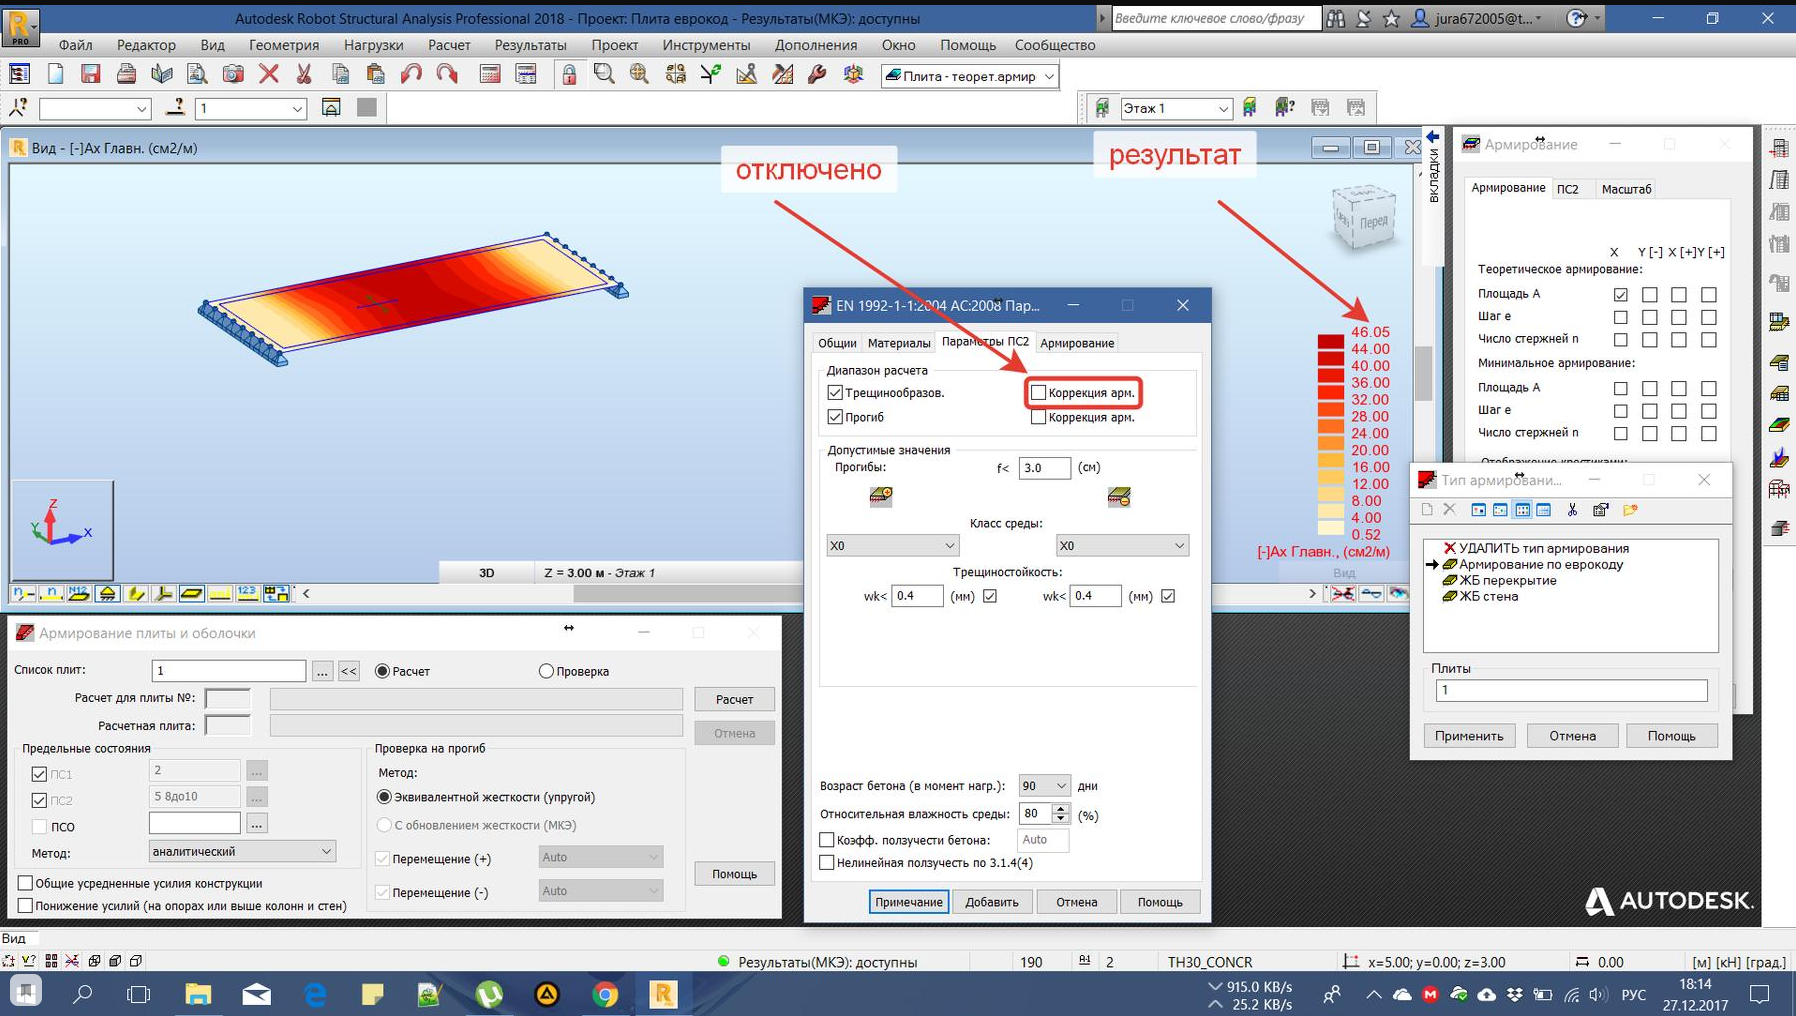1796x1016 pixels.
Task: Expand the Метод аналитический dropdown
Action: (x=242, y=852)
